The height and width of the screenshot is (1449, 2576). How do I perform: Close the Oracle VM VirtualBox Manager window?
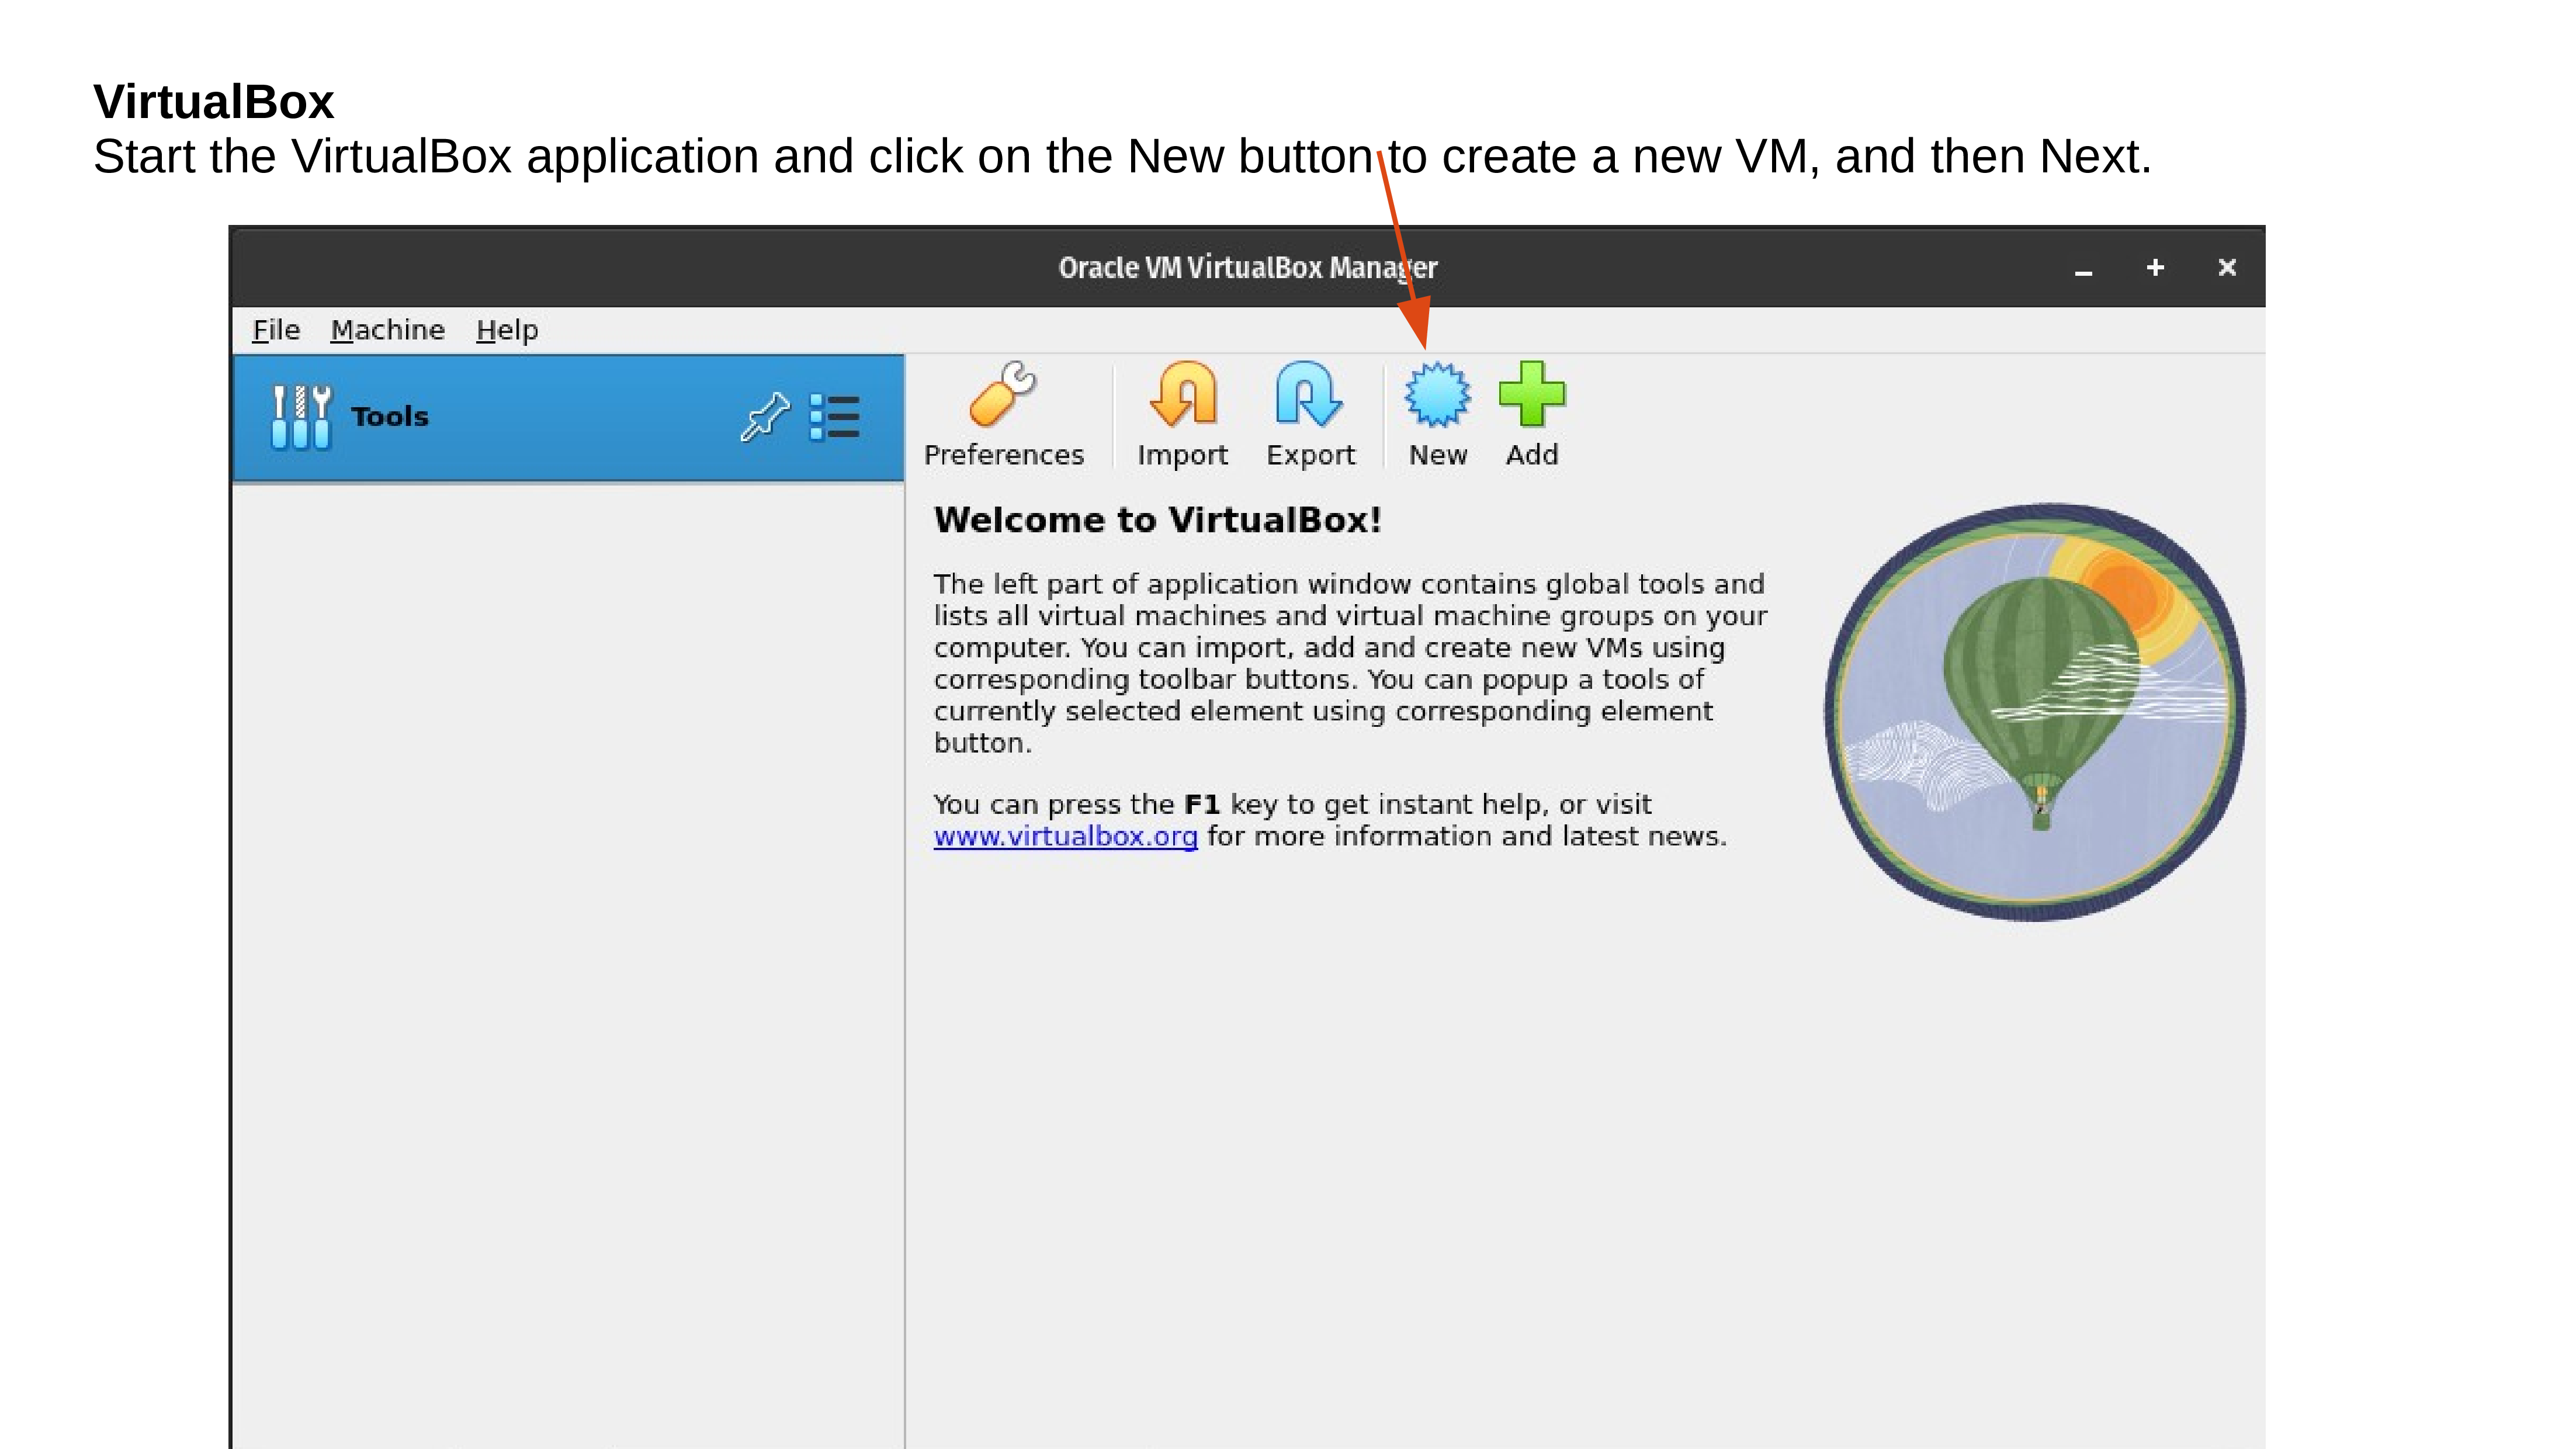pos(2227,268)
